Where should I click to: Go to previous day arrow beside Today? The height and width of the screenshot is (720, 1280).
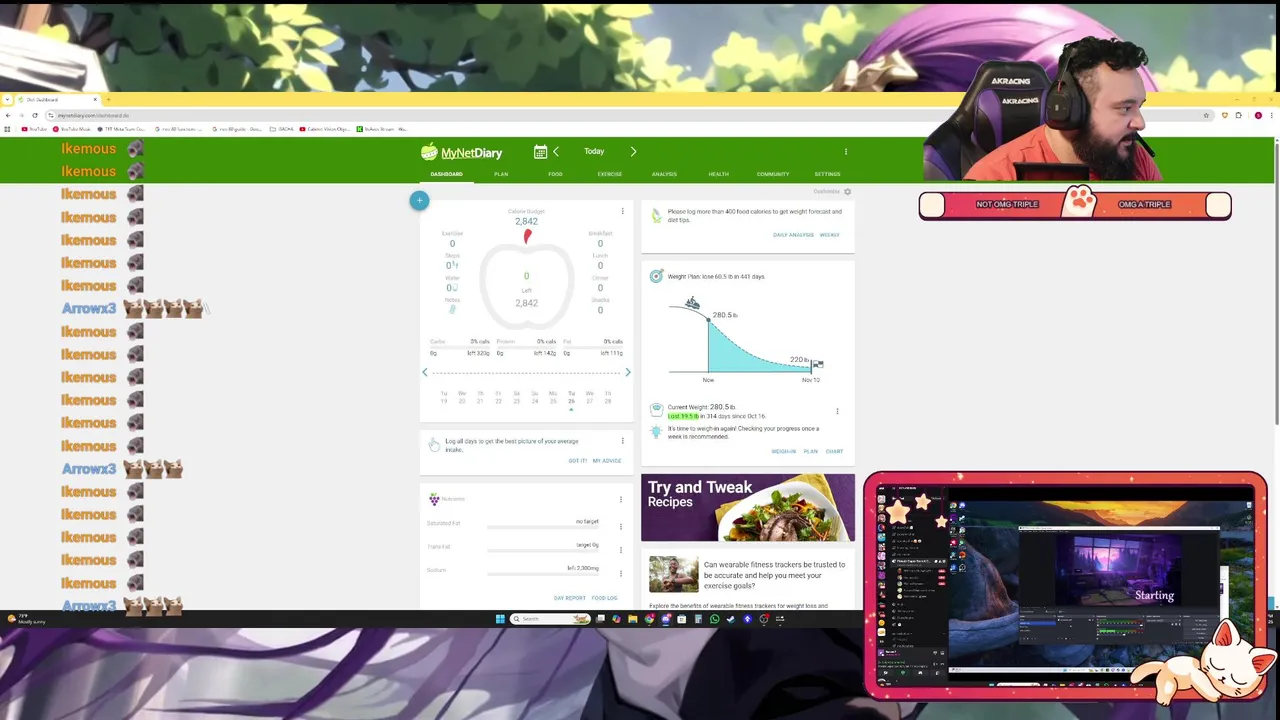coord(556,152)
